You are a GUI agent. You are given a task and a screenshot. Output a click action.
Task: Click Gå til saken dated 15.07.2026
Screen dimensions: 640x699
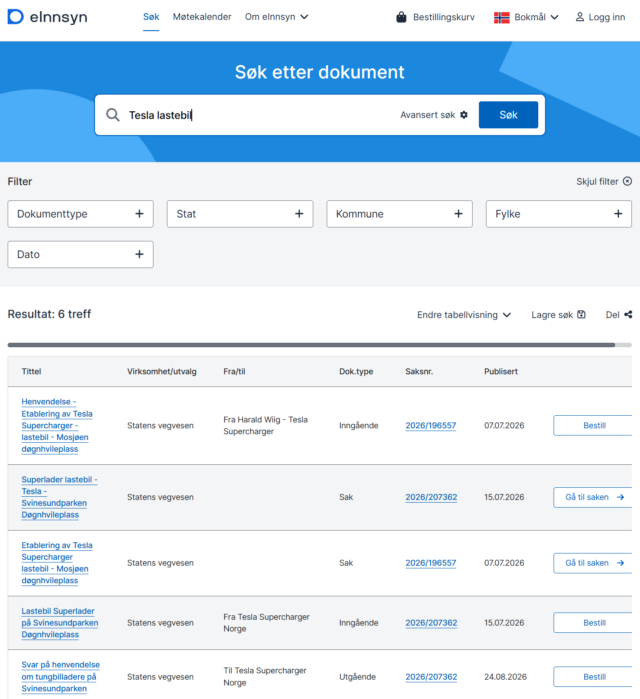(593, 497)
